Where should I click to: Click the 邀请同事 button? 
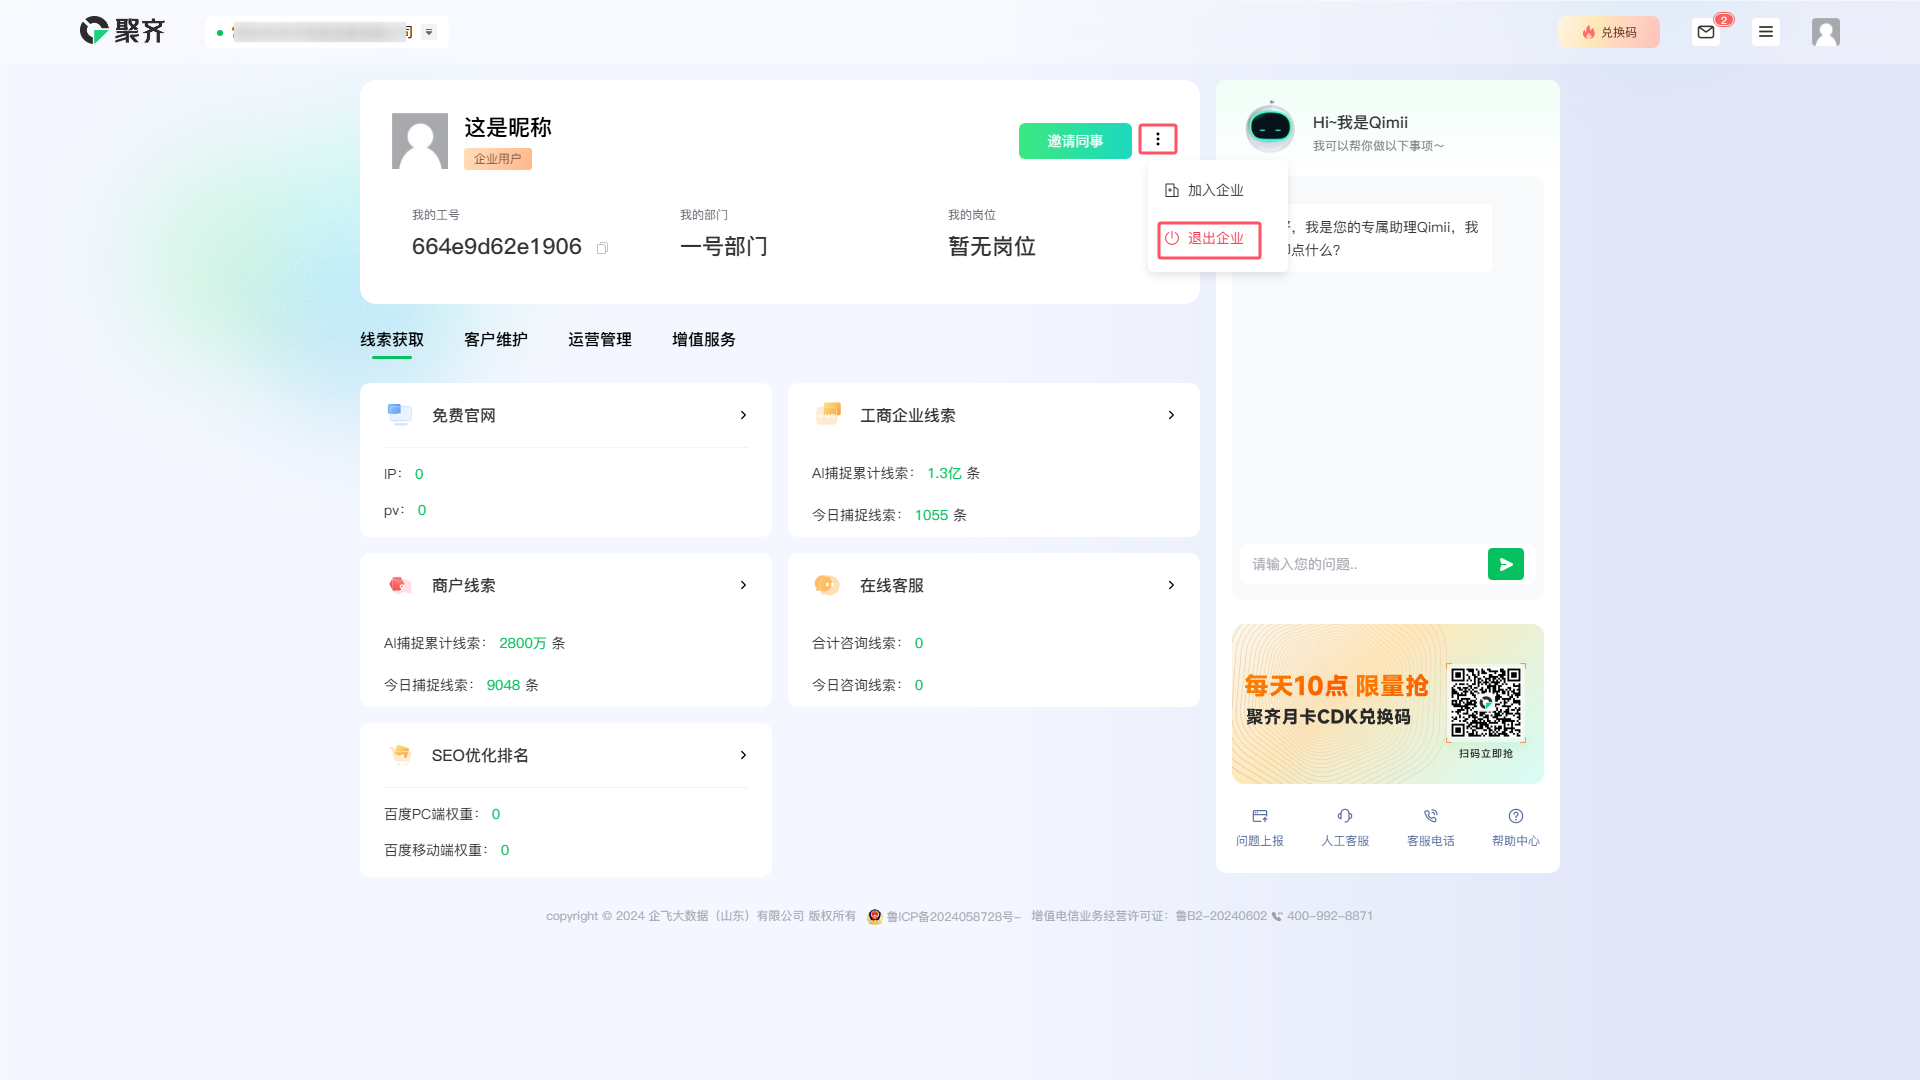pos(1075,141)
